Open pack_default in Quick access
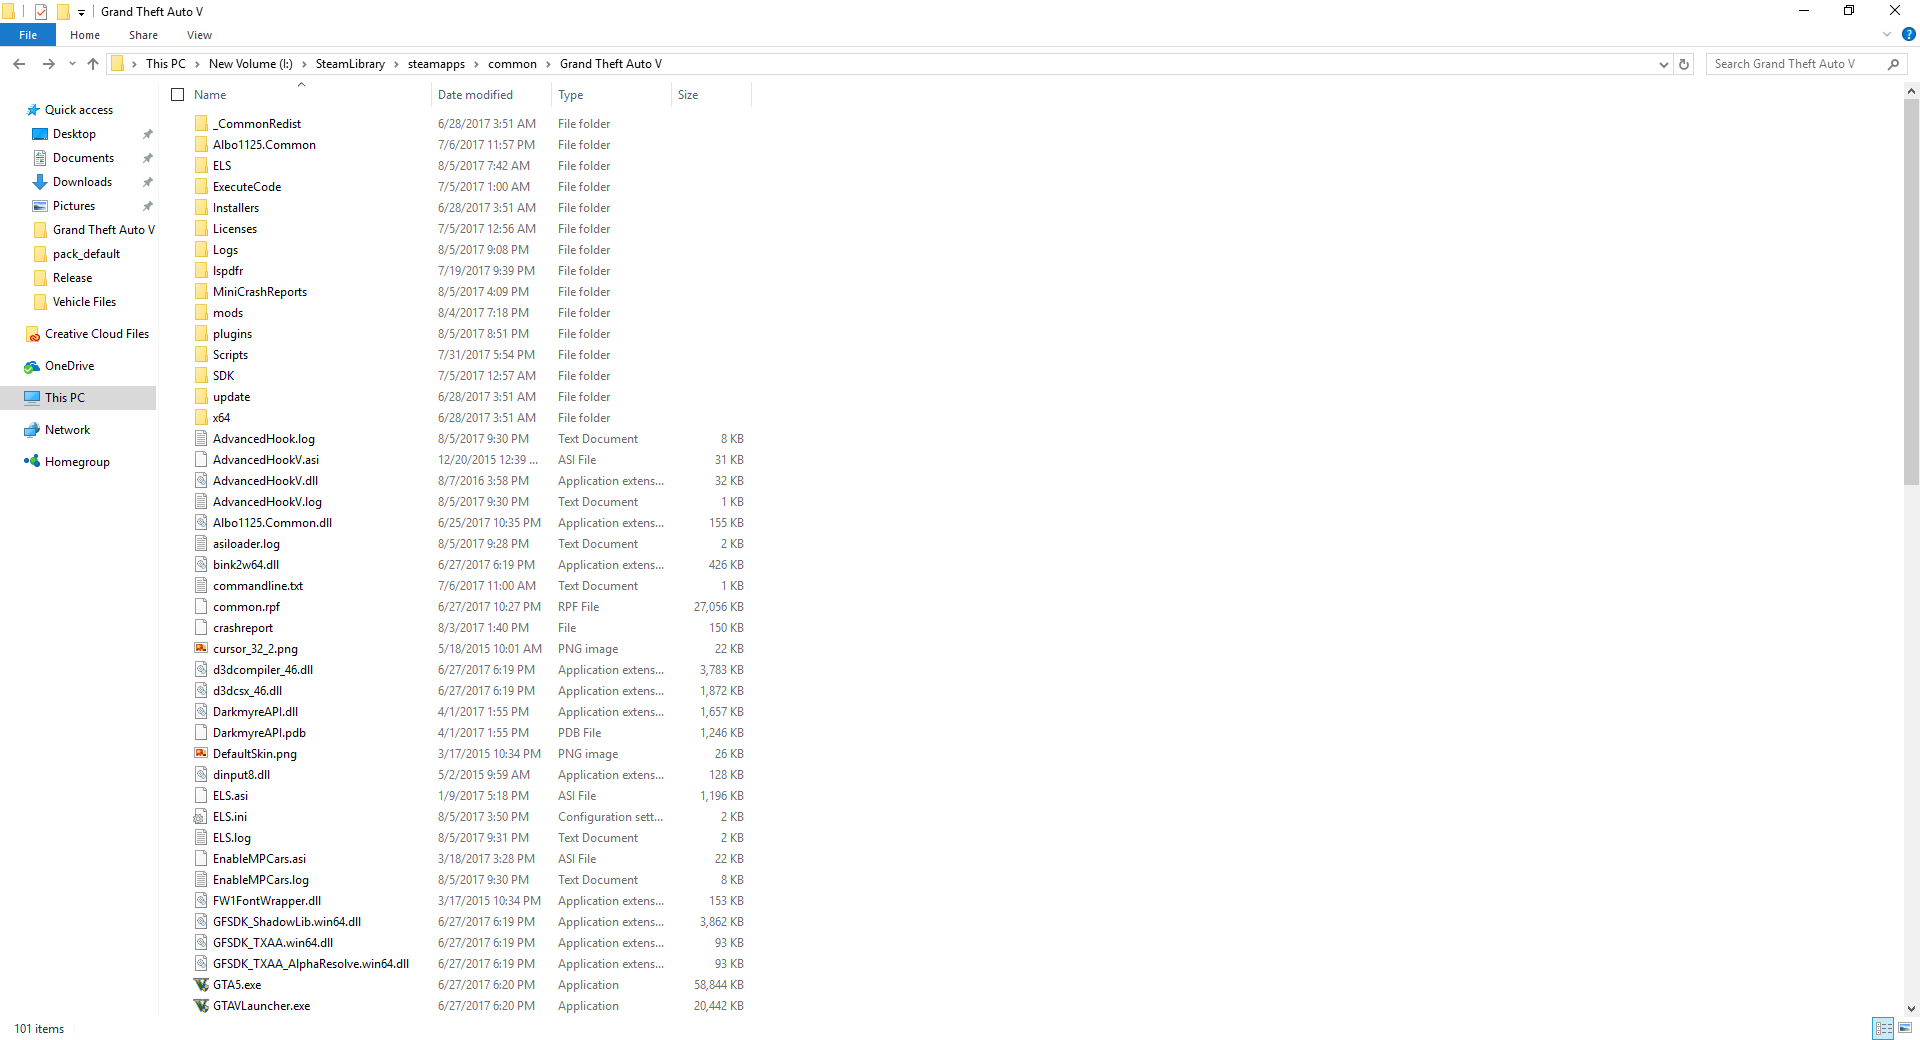The height and width of the screenshot is (1040, 1920). (x=86, y=254)
